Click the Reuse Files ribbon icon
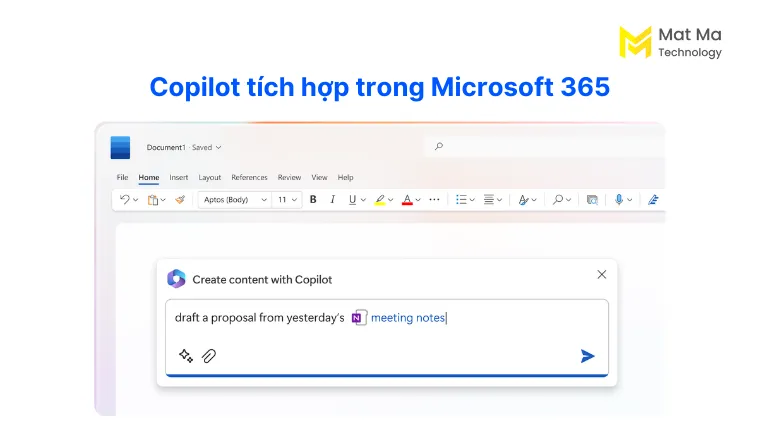 coord(592,200)
